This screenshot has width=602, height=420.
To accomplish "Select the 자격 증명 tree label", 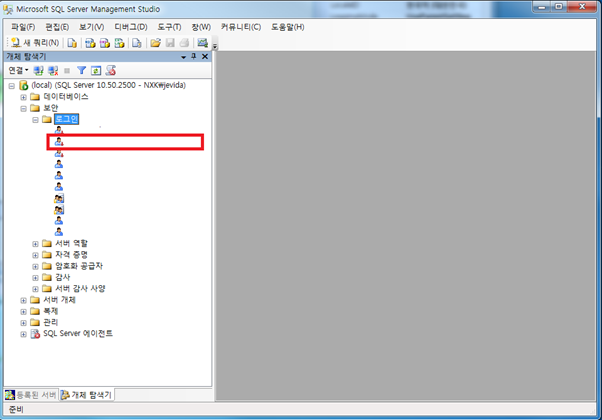I will click(x=71, y=255).
